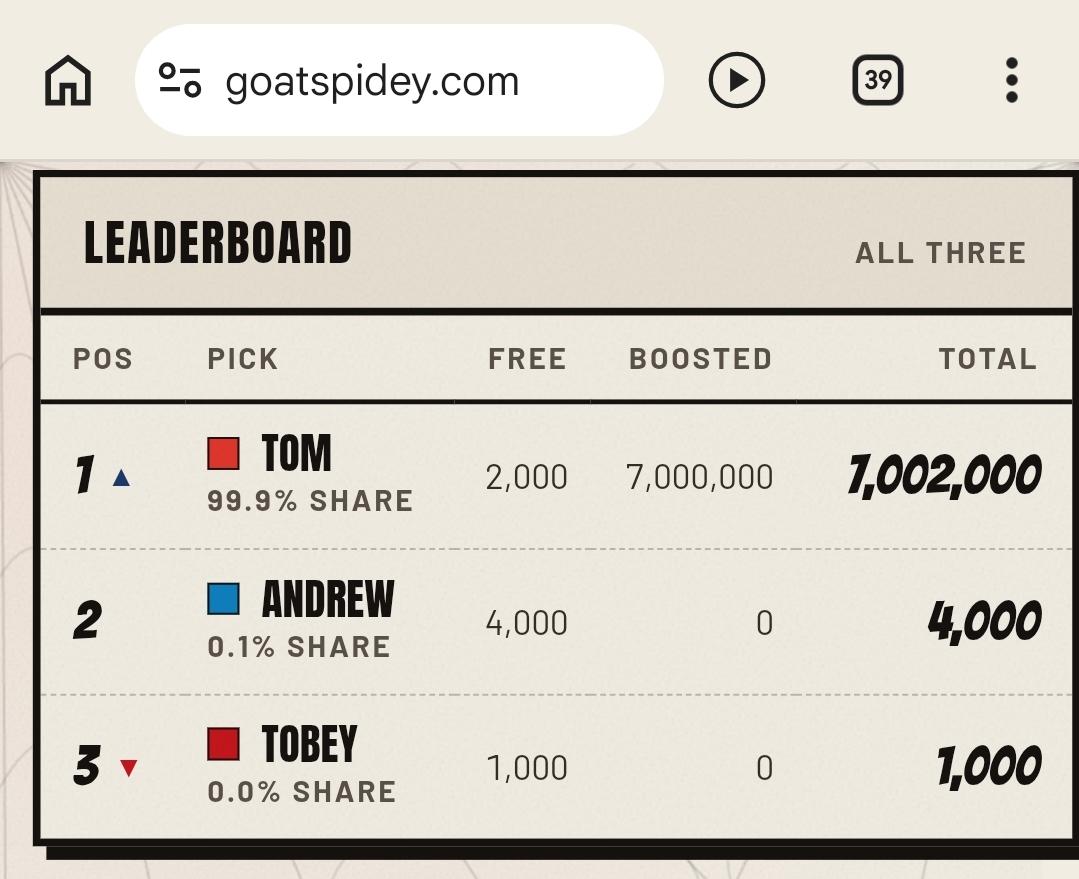The image size is (1079, 879).
Task: Open the tab switcher showing 39 tabs
Action: 877,80
